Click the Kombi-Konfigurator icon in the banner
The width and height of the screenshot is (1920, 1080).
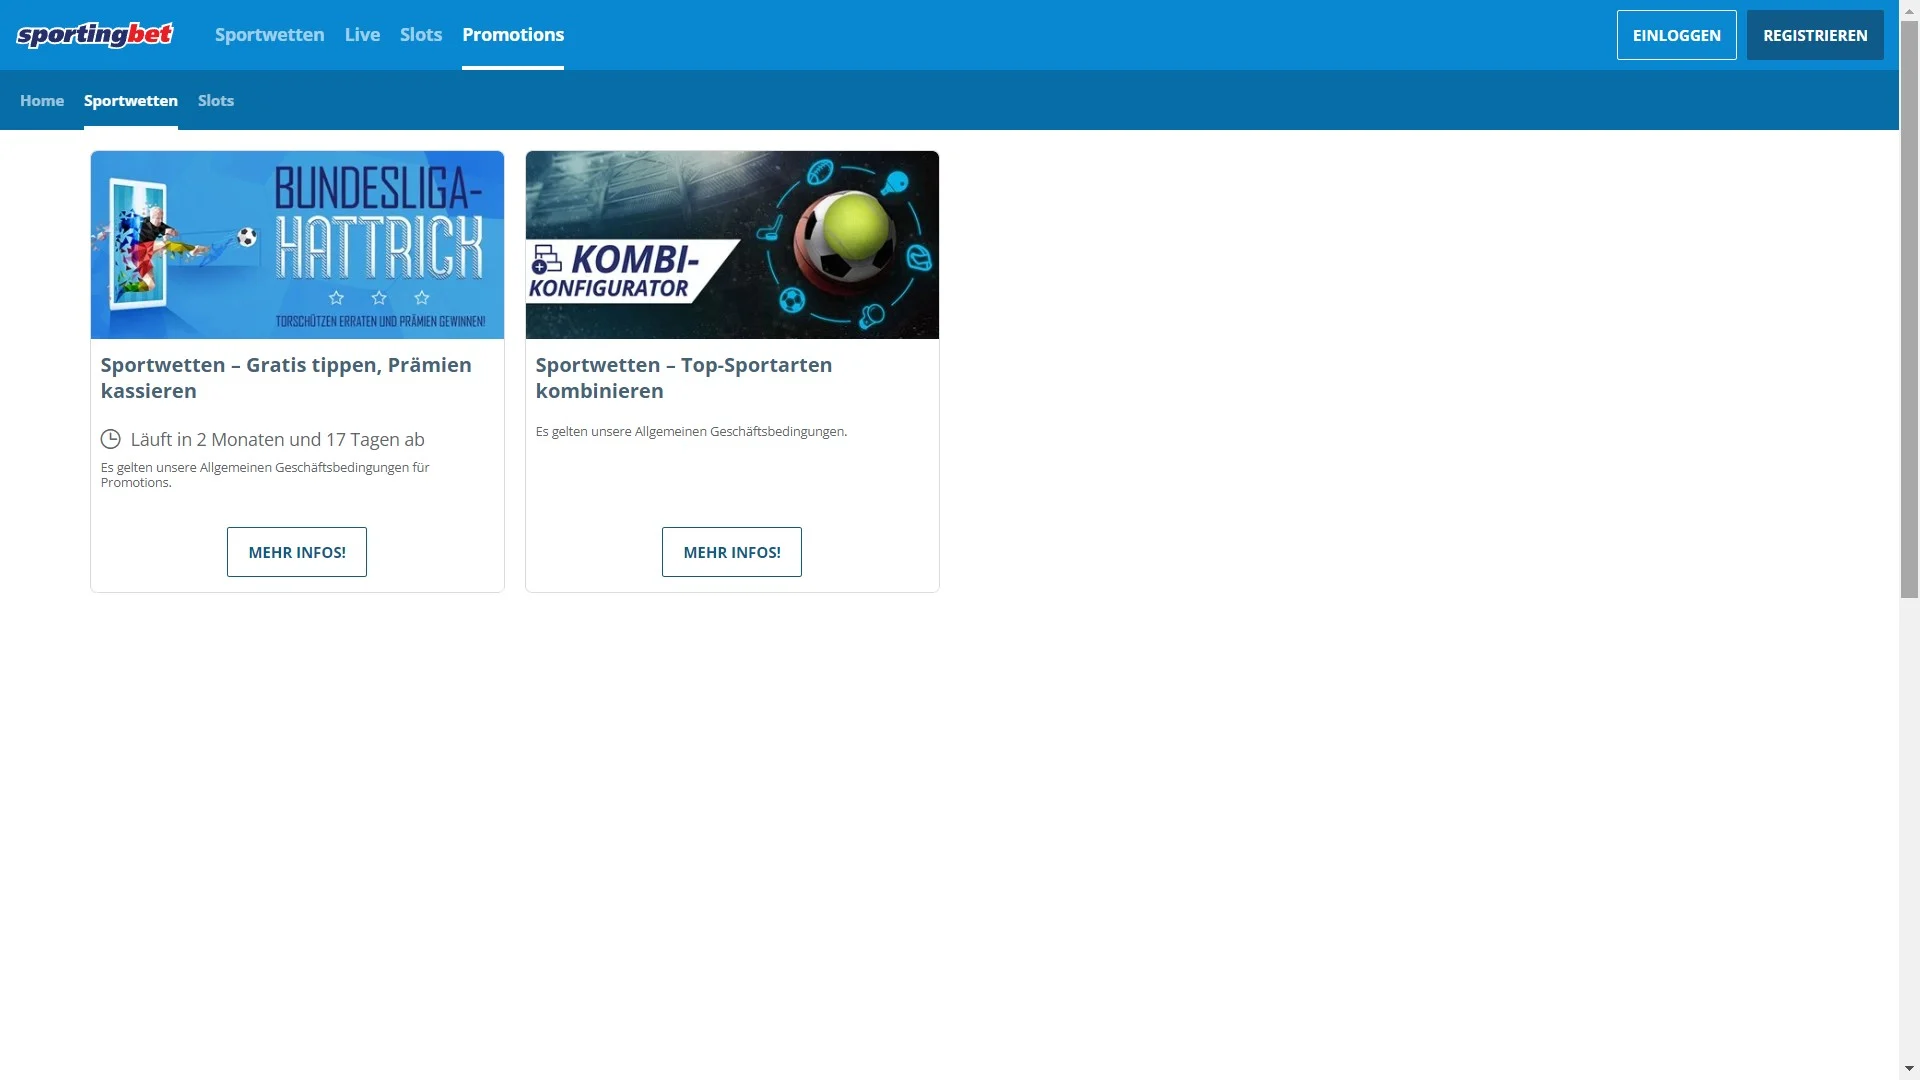[546, 260]
